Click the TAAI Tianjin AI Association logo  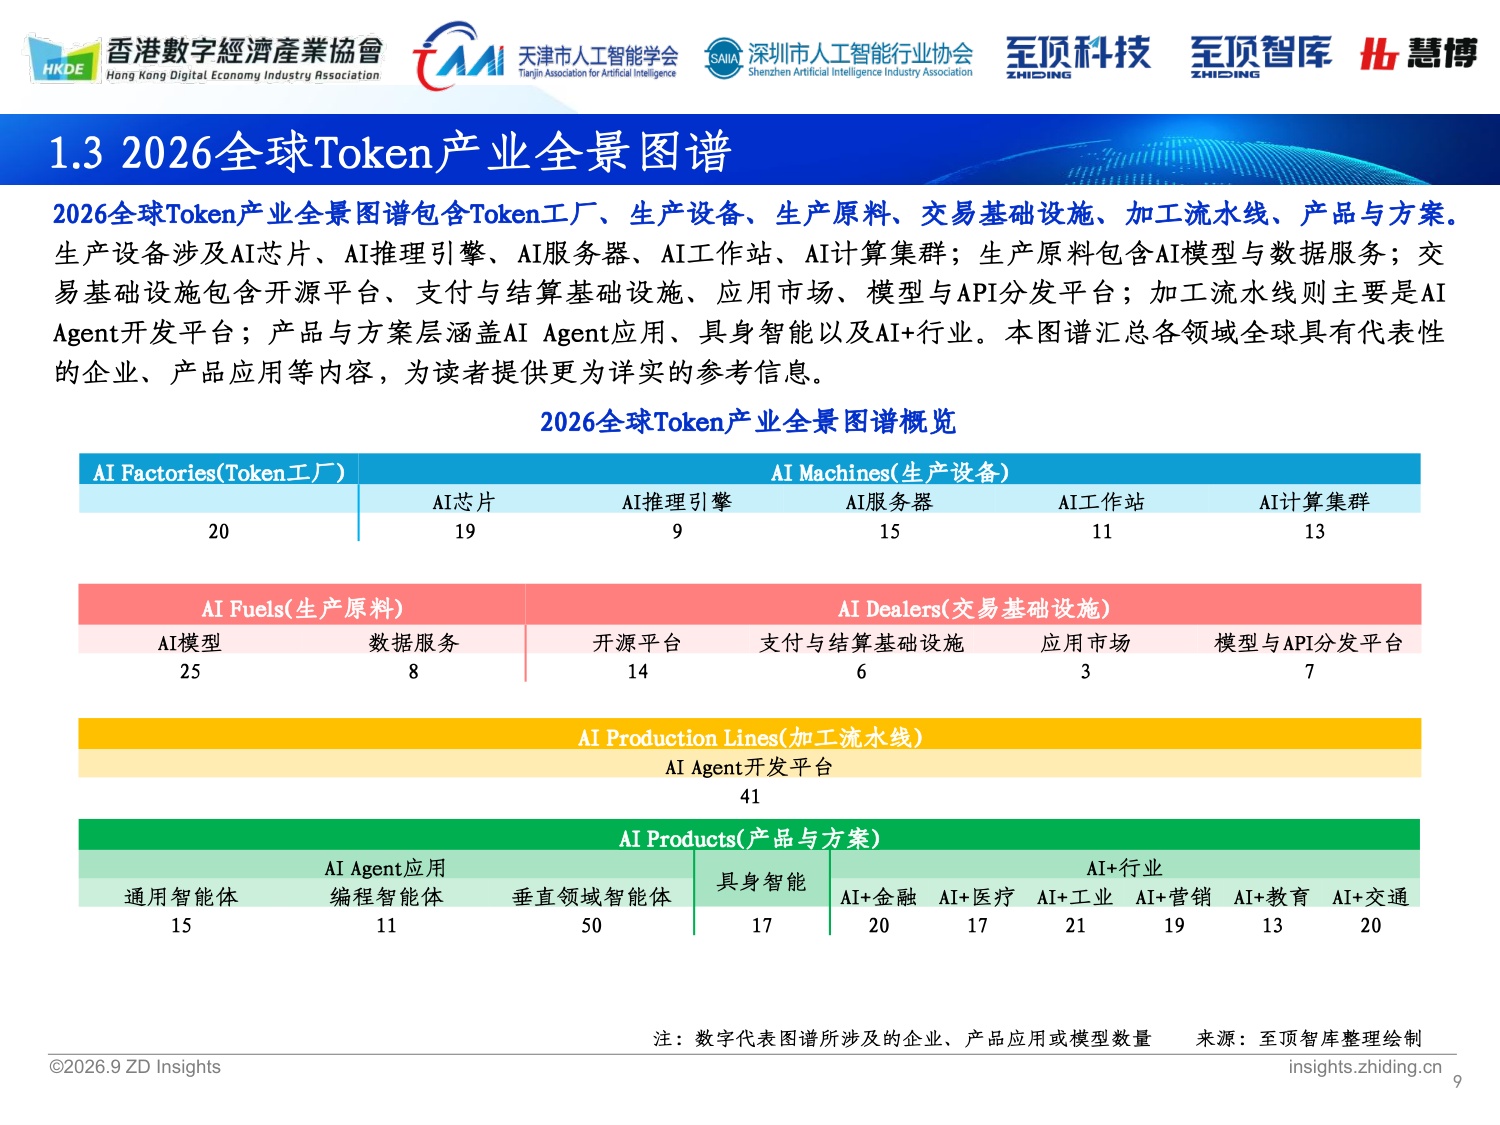[x=545, y=57]
